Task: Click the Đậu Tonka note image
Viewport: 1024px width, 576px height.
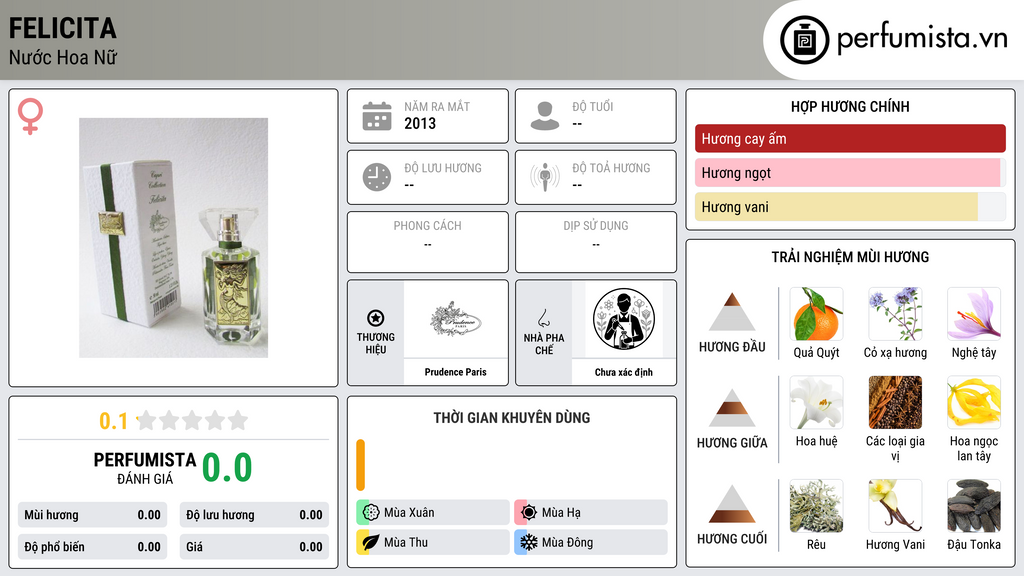Action: coord(974,505)
